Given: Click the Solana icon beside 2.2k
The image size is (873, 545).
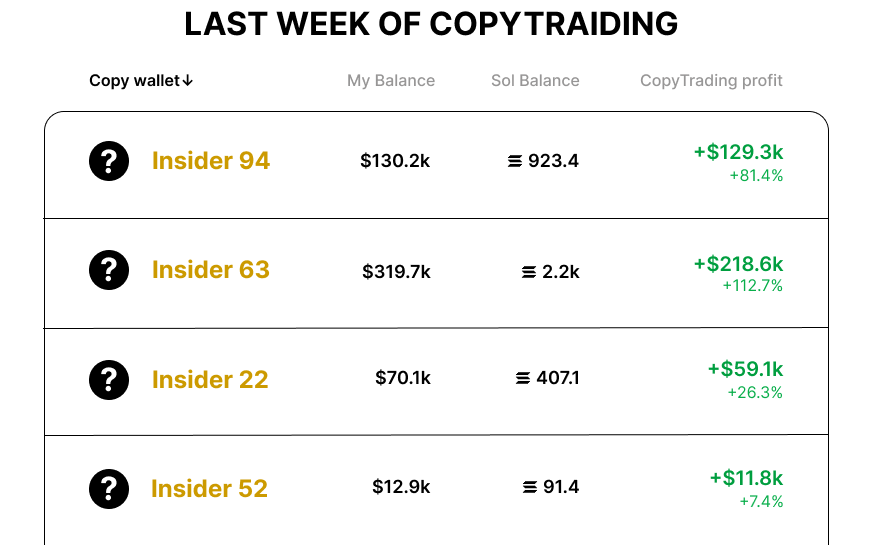Looking at the screenshot, I should click(529, 272).
